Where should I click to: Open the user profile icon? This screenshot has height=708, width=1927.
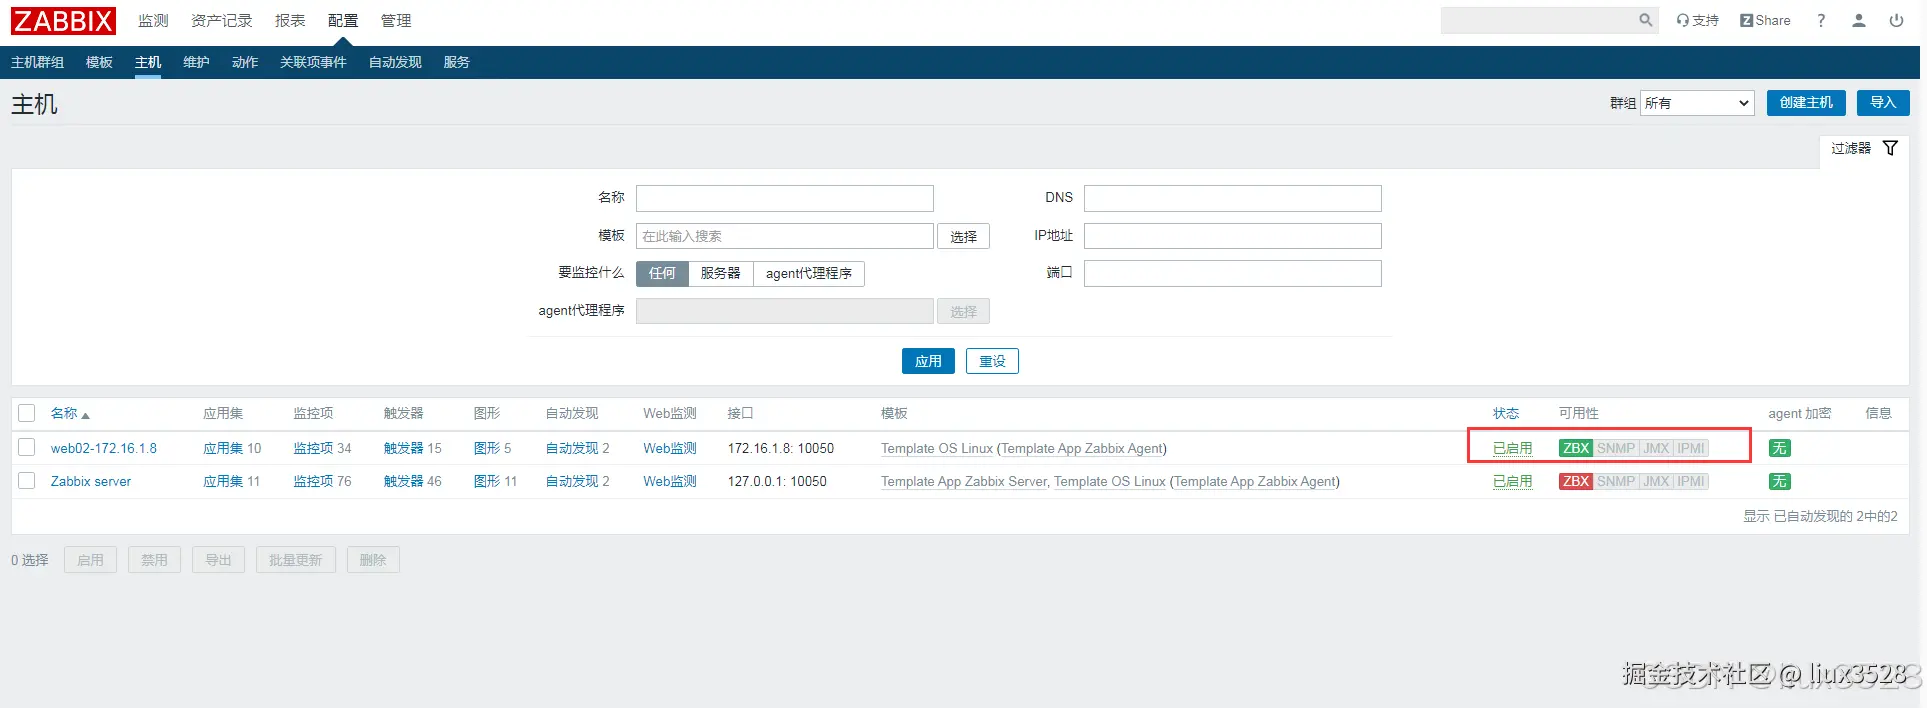[1859, 20]
